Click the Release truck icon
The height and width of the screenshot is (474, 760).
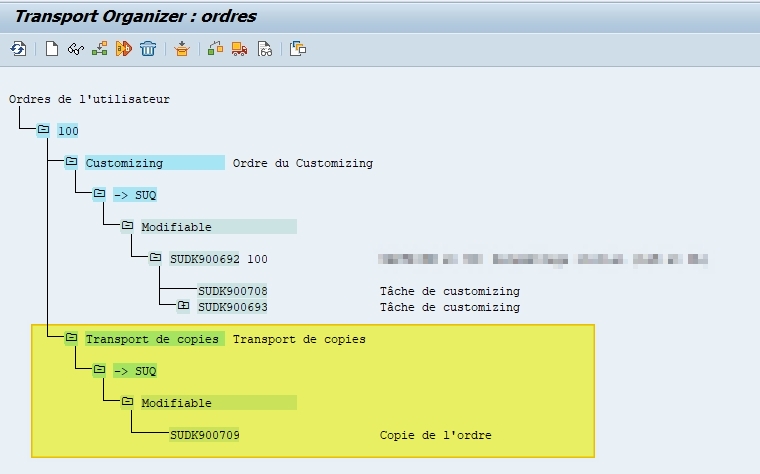(239, 48)
